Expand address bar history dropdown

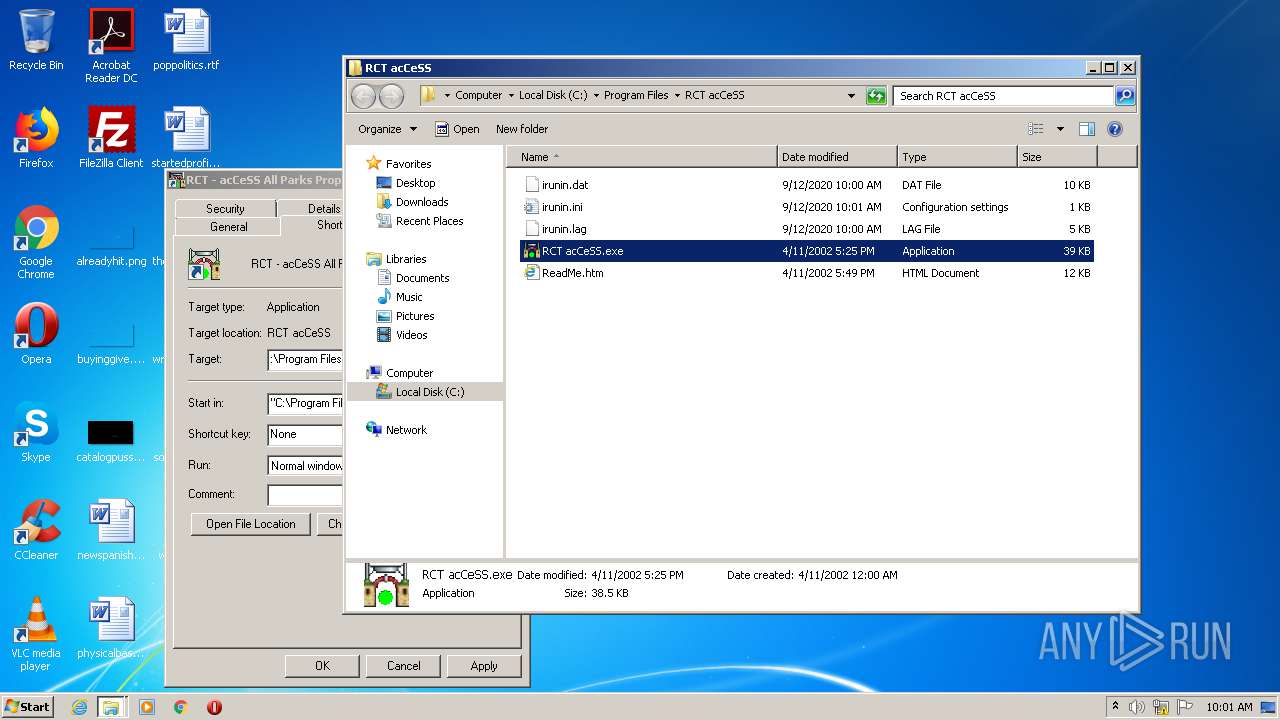pyautogui.click(x=851, y=96)
